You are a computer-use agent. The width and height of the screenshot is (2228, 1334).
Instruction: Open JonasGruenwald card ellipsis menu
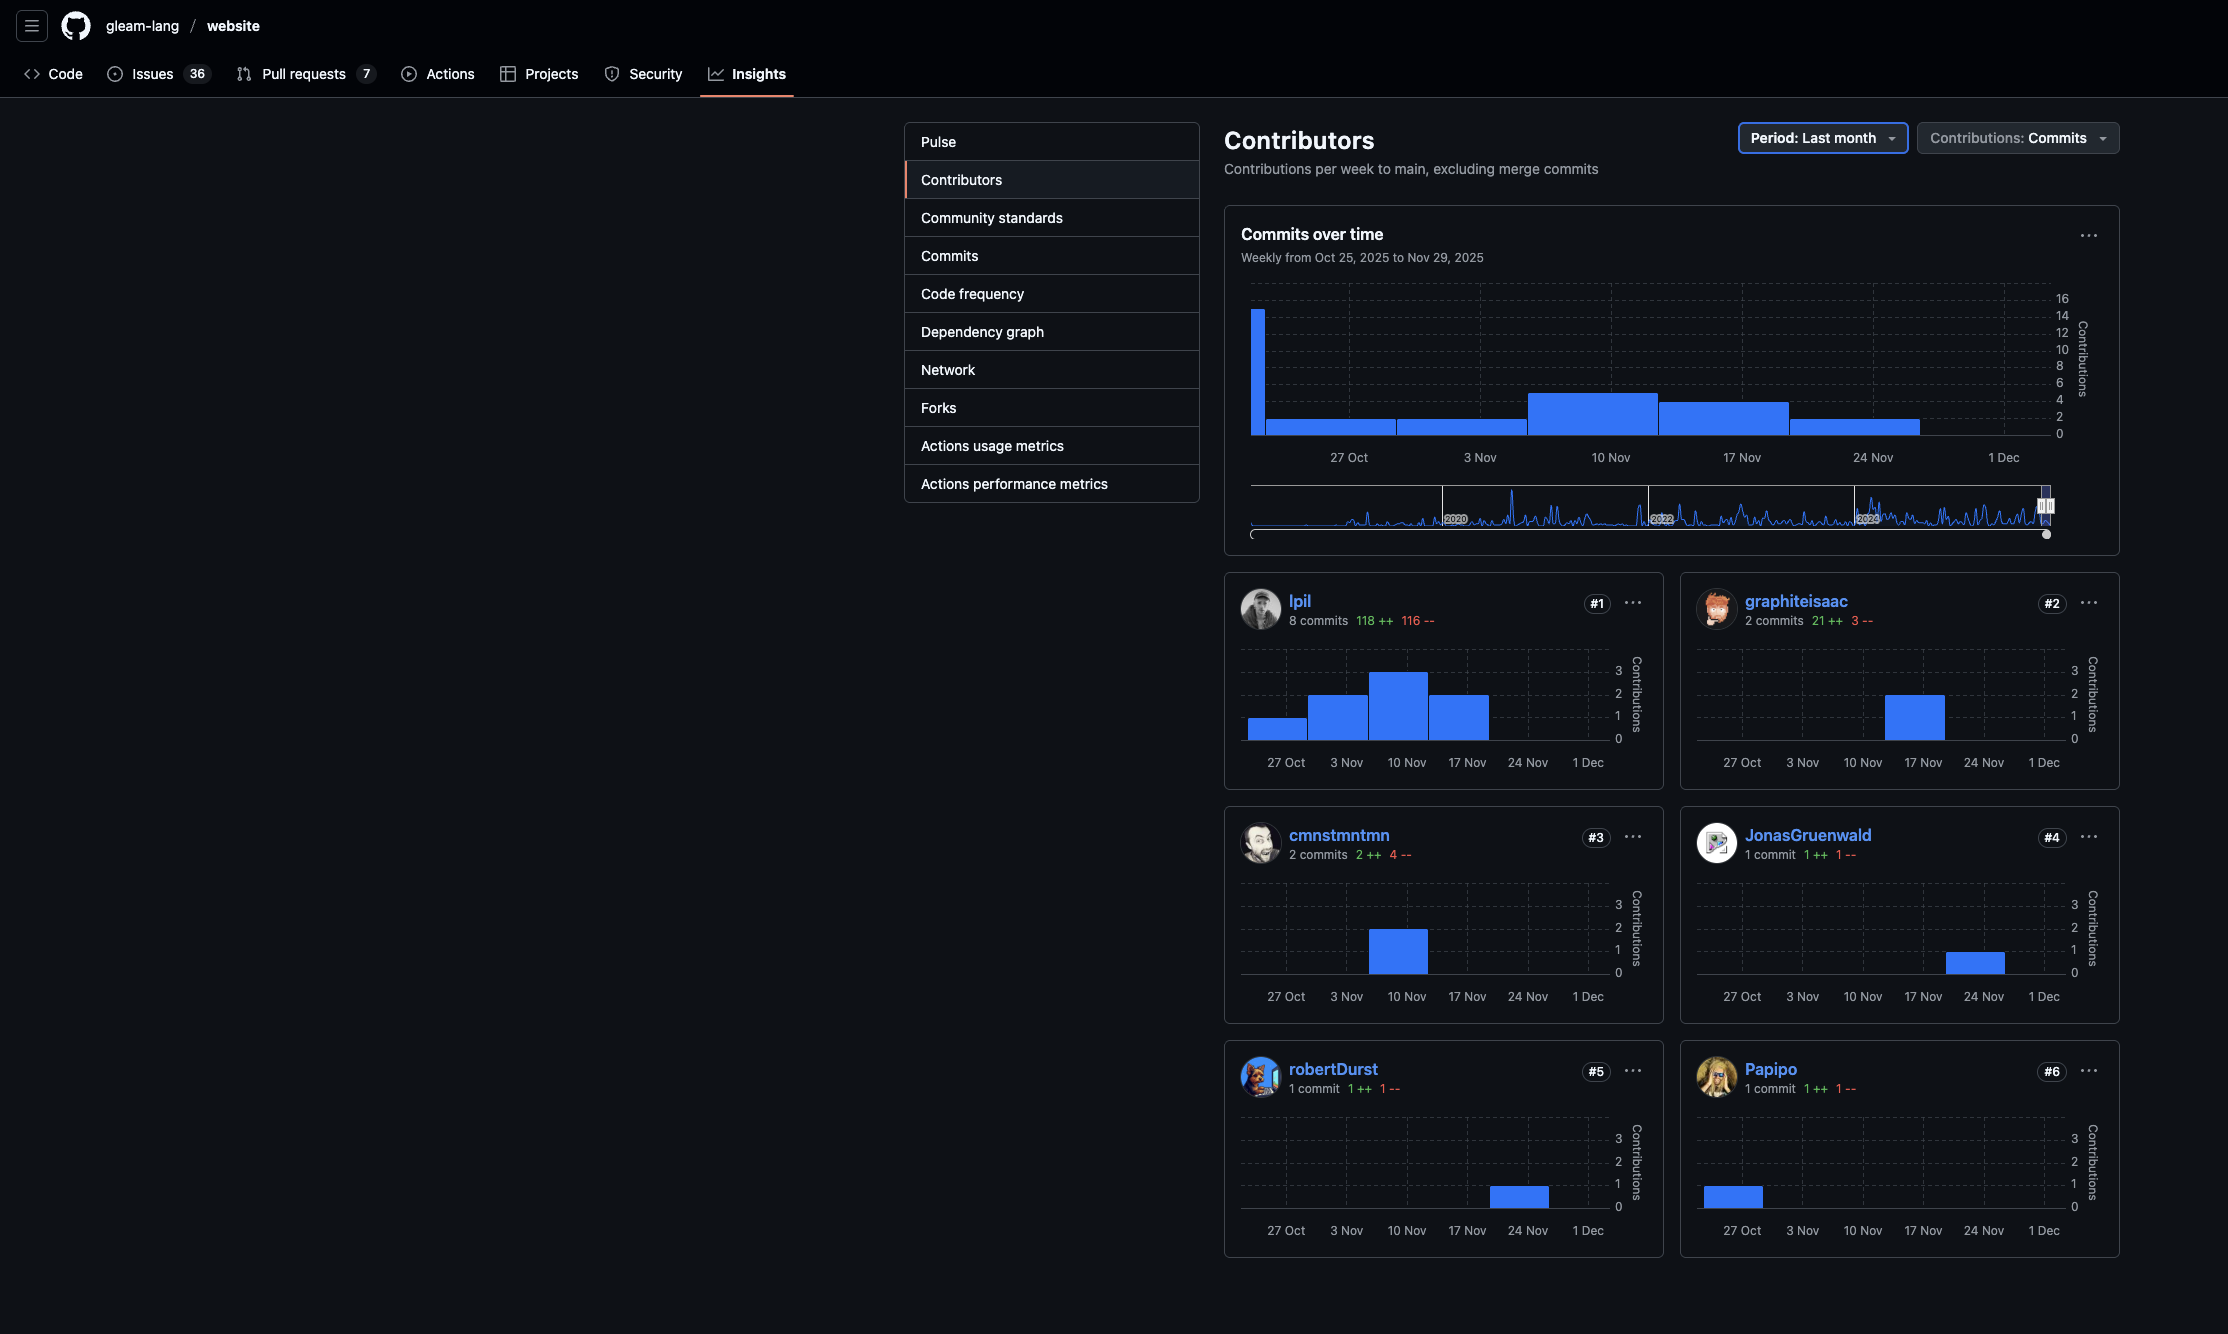click(x=2089, y=837)
